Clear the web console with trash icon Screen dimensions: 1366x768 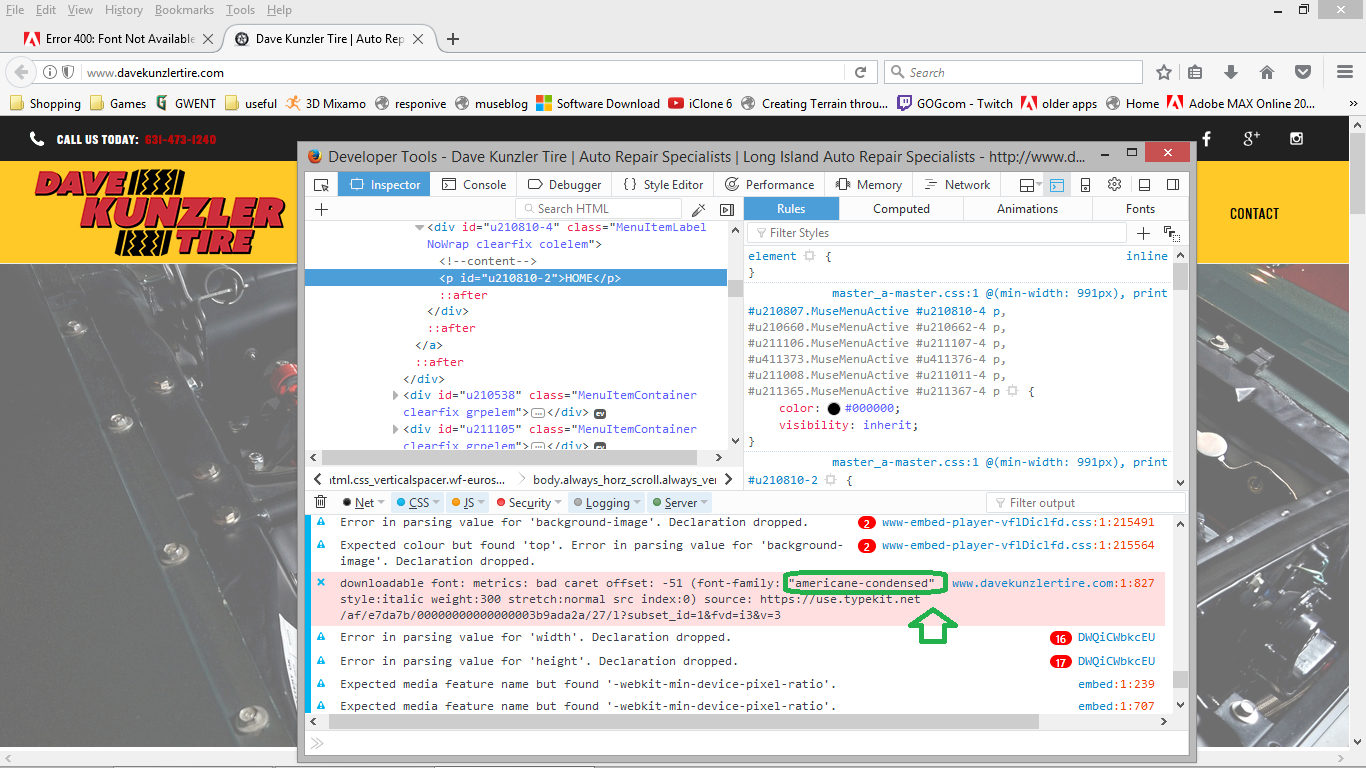coord(321,502)
